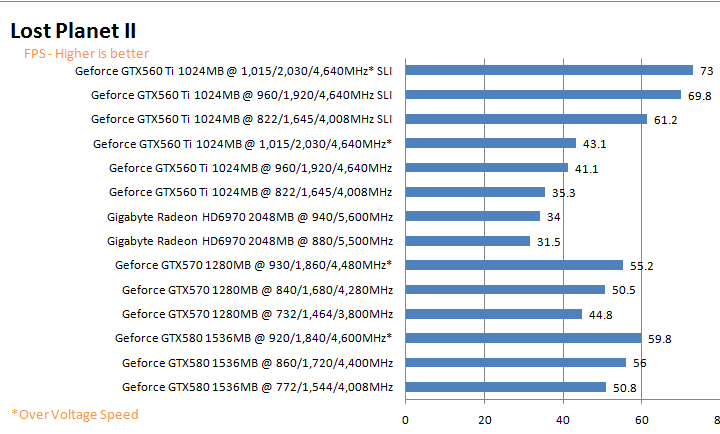Click the data value '59.8'
This screenshot has height=434, width=720.
pos(659,339)
